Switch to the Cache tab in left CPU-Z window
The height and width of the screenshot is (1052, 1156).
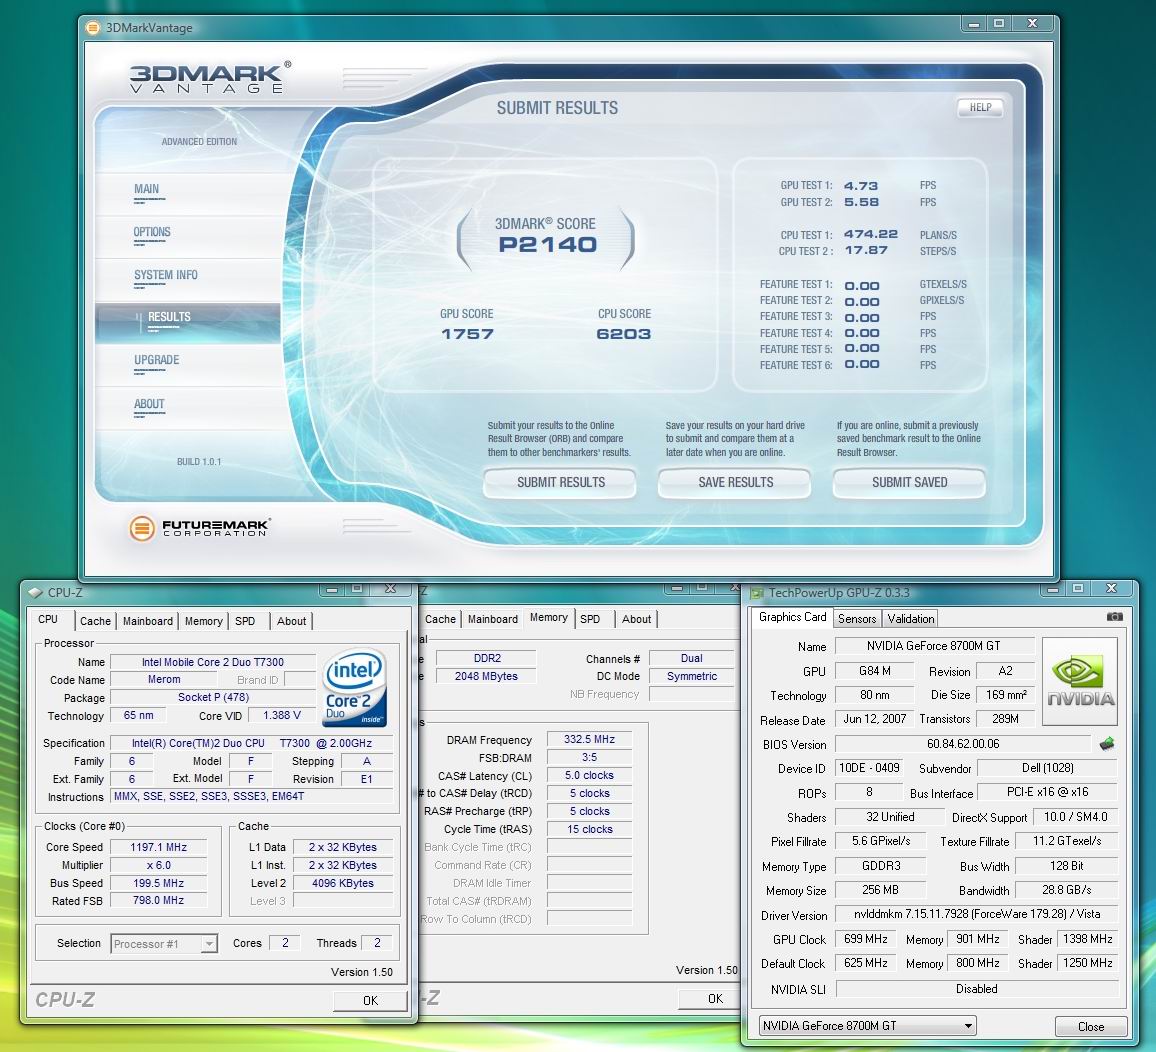click(x=95, y=621)
